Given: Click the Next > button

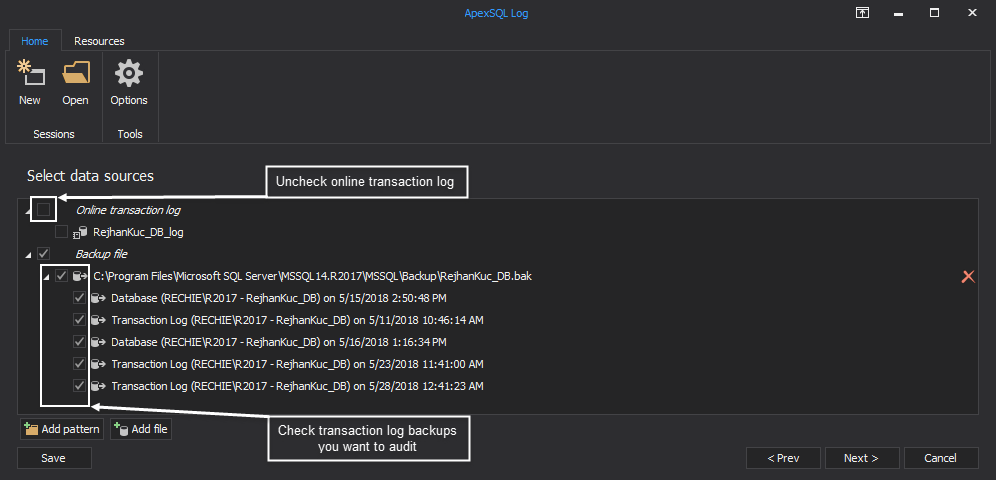Looking at the screenshot, I should (861, 458).
